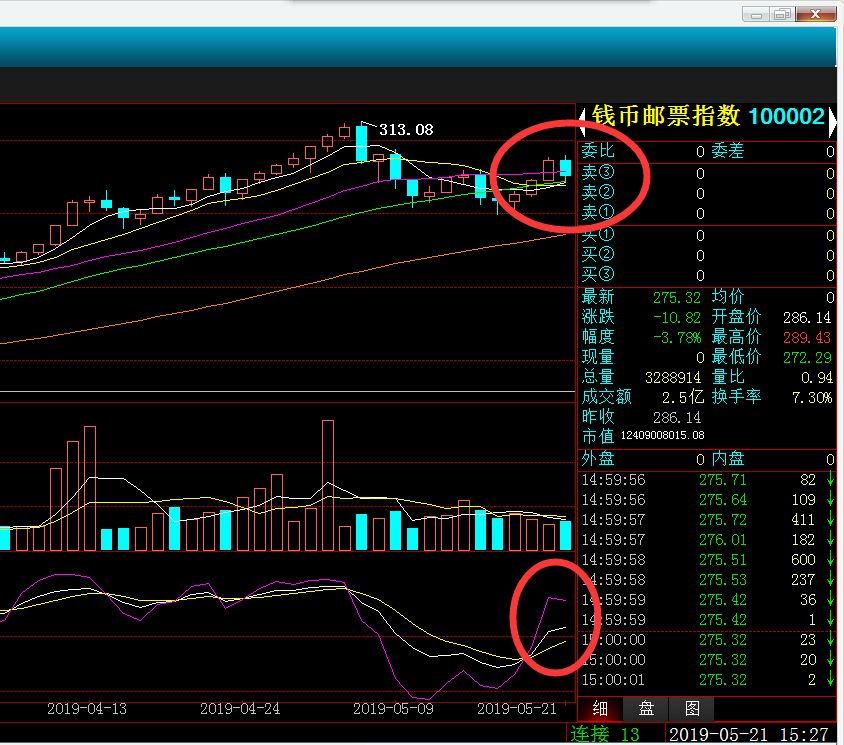Screen dimensions: 844x745
Task: Select opening price 286.14 beside 开盘价
Action: point(807,318)
